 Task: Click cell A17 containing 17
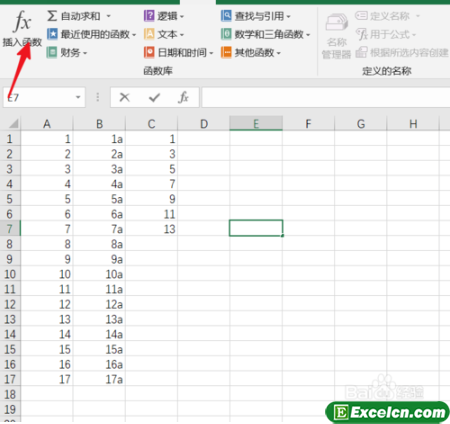click(x=47, y=379)
